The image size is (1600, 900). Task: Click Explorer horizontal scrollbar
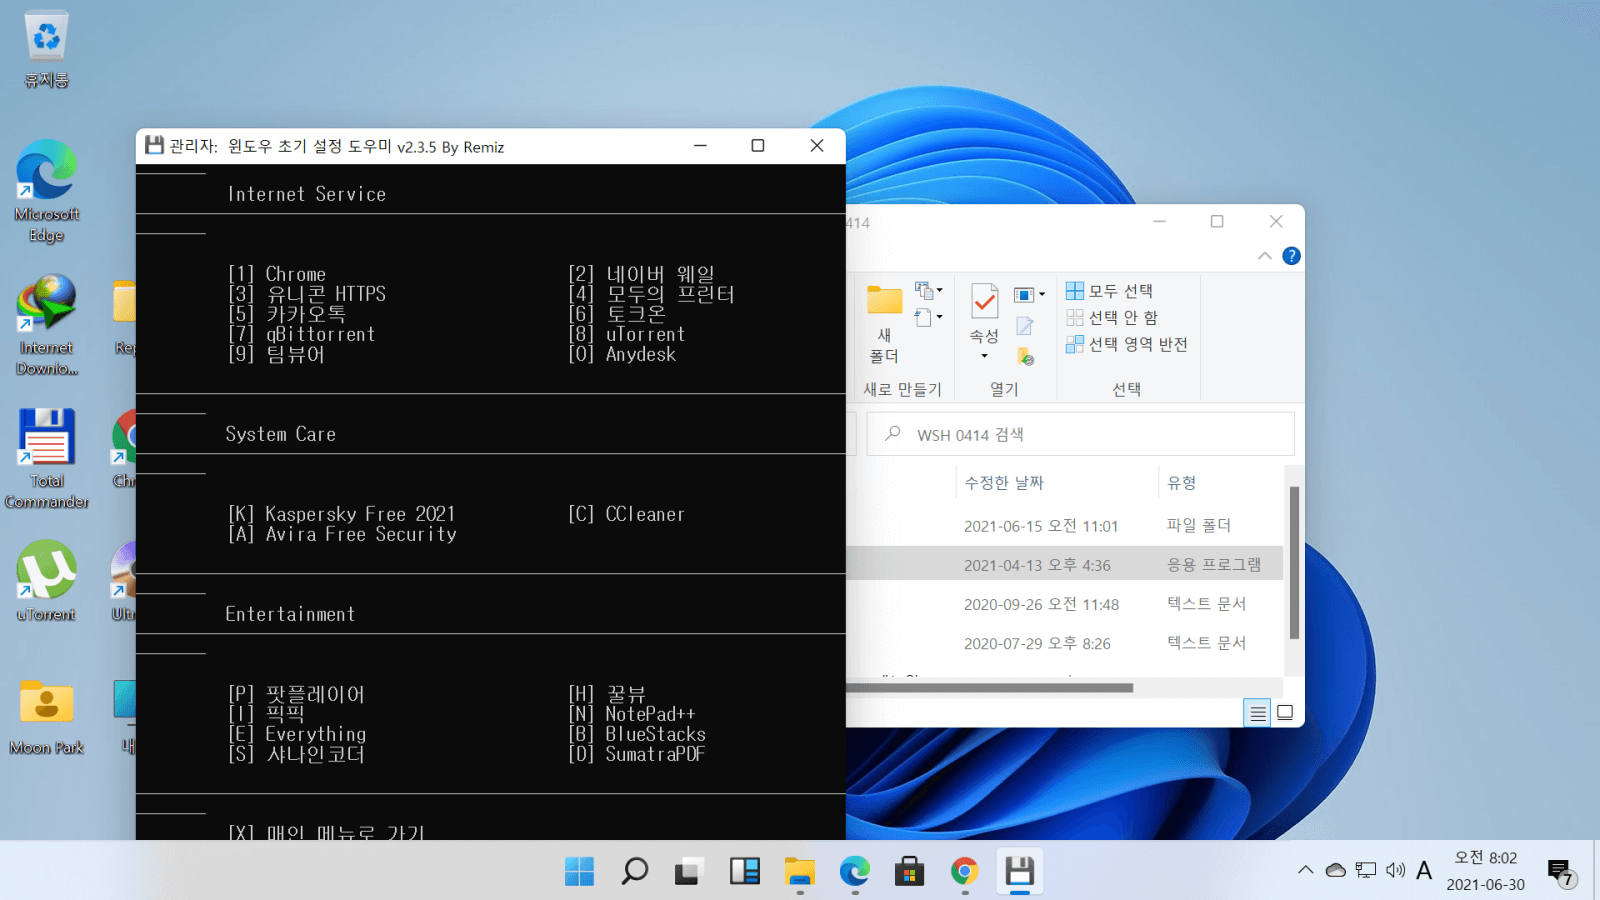coord(990,688)
